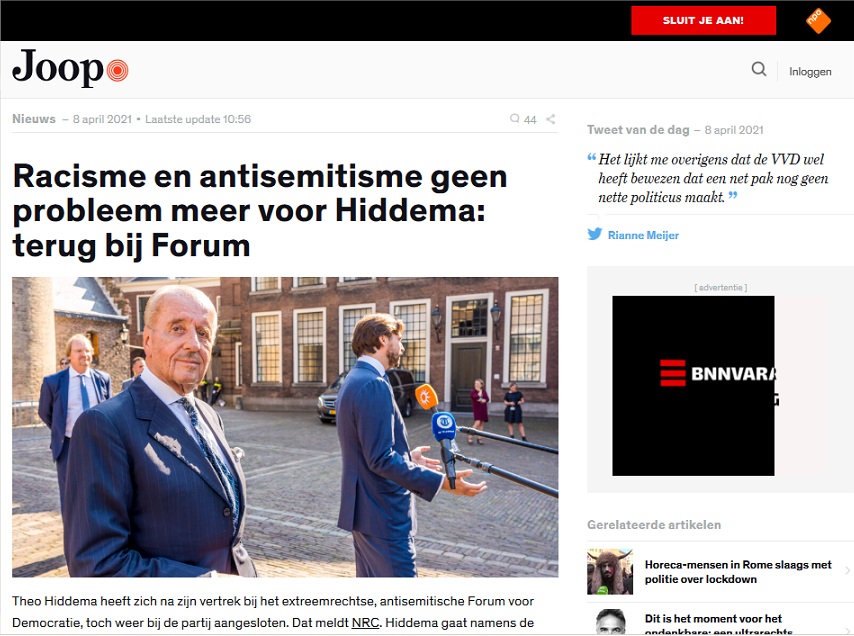Open the Nieuws category link
Screen dimensions: 854x636
click(34, 119)
